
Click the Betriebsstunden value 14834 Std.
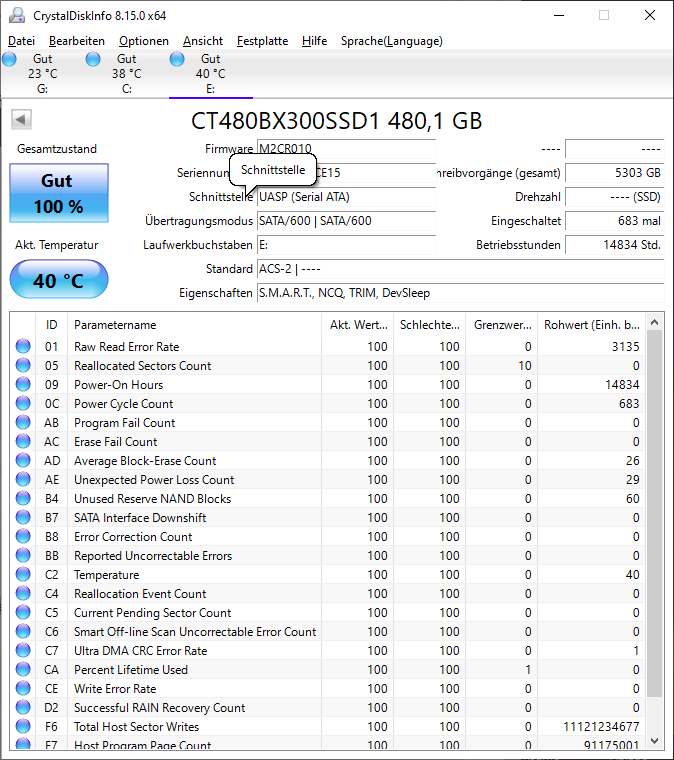point(614,245)
